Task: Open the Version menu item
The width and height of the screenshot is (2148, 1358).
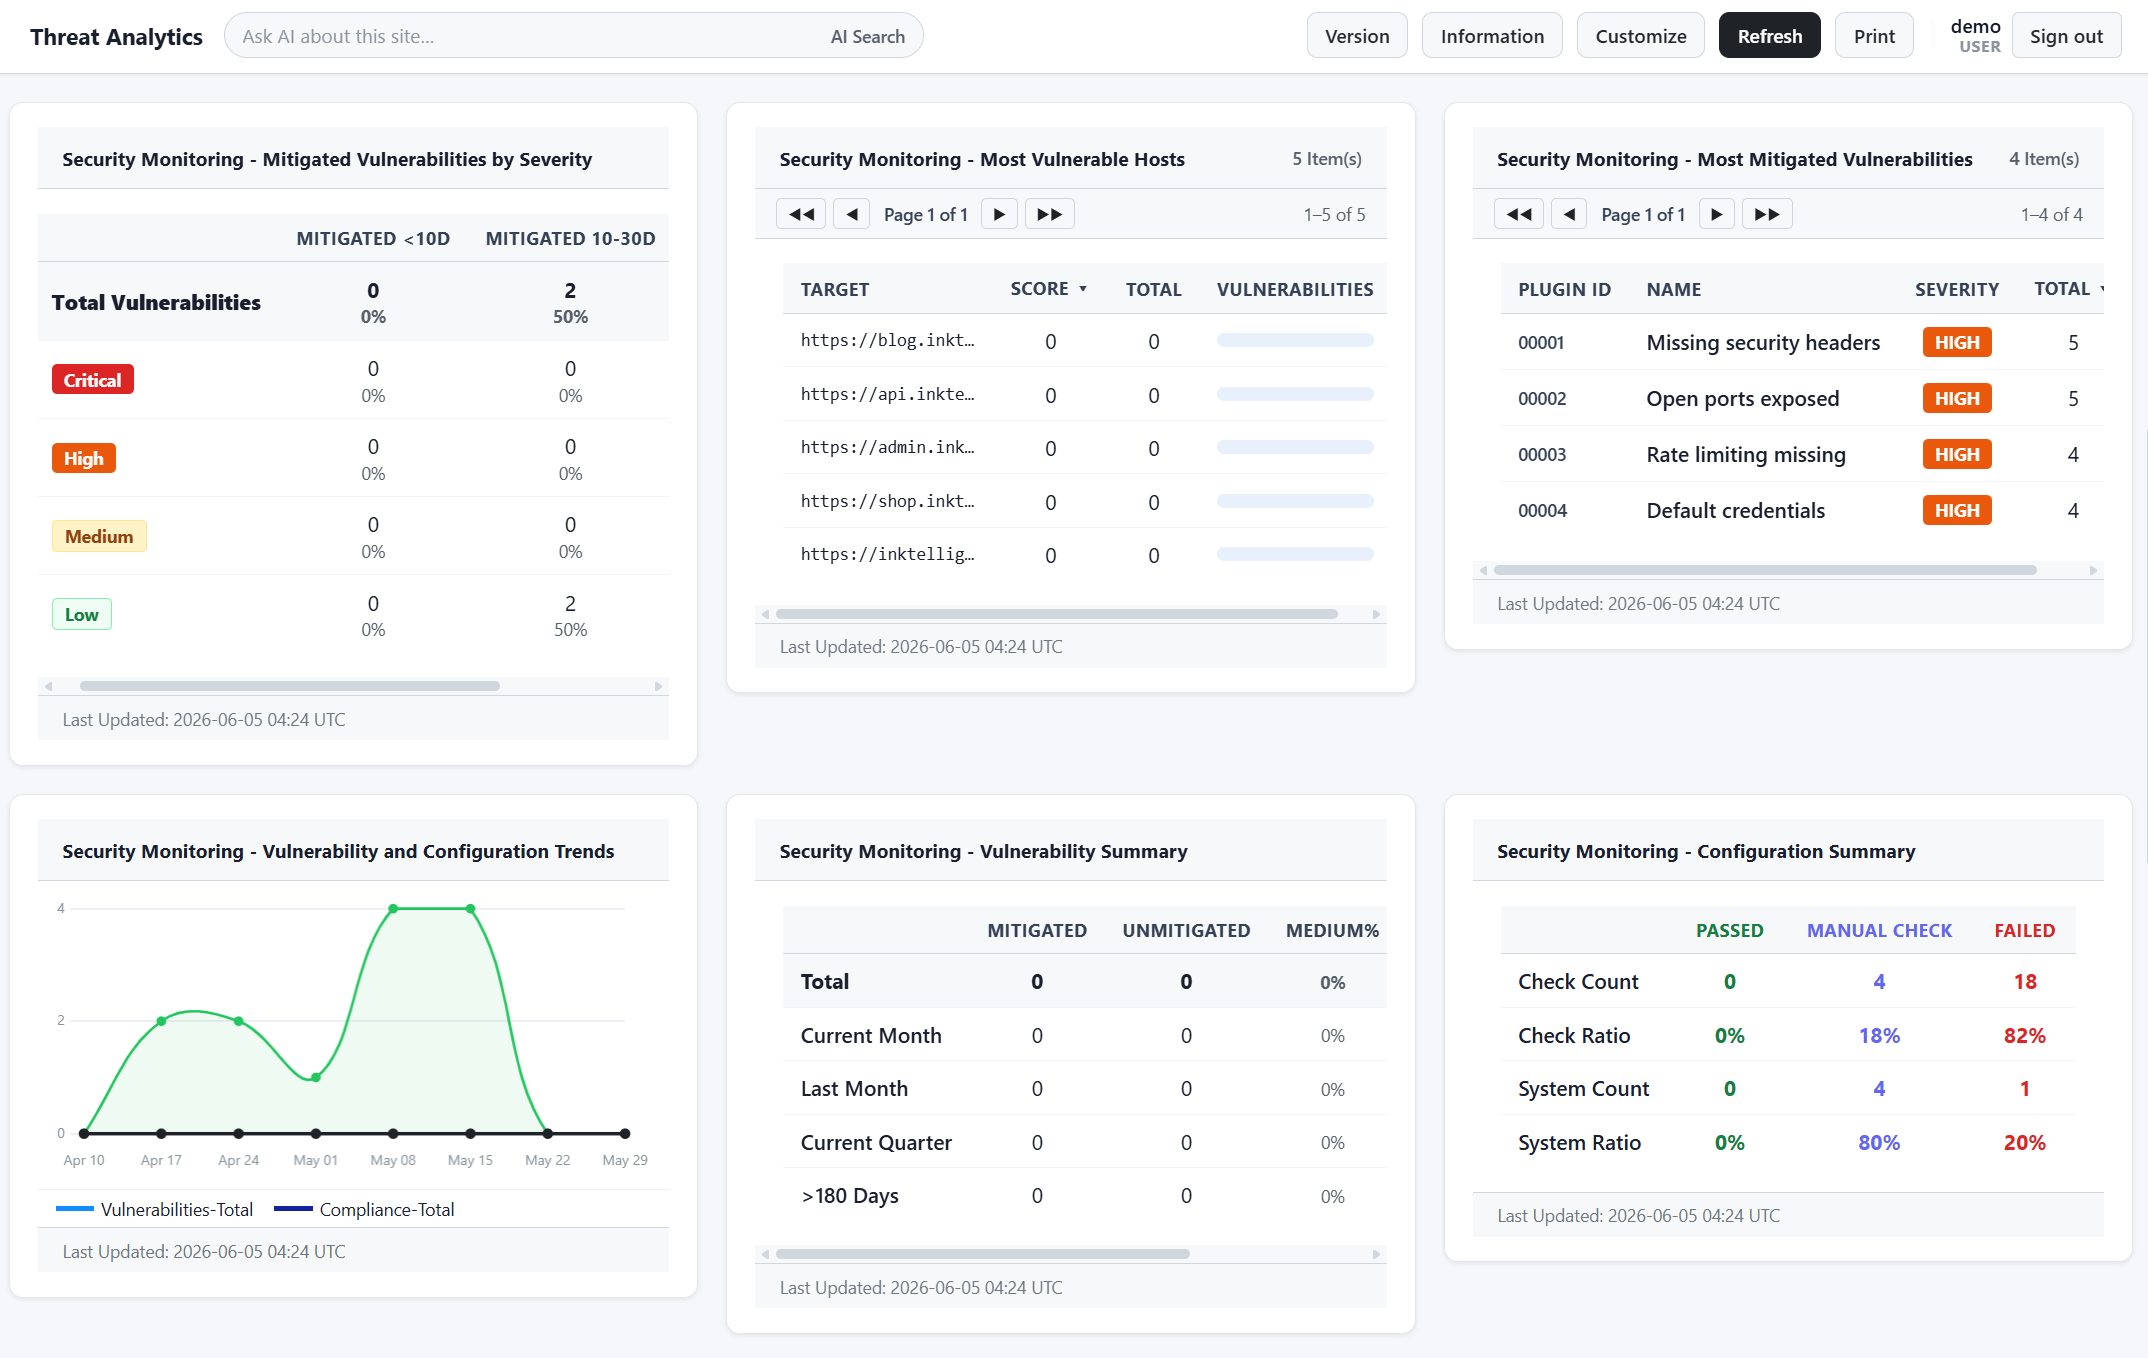Action: point(1357,36)
